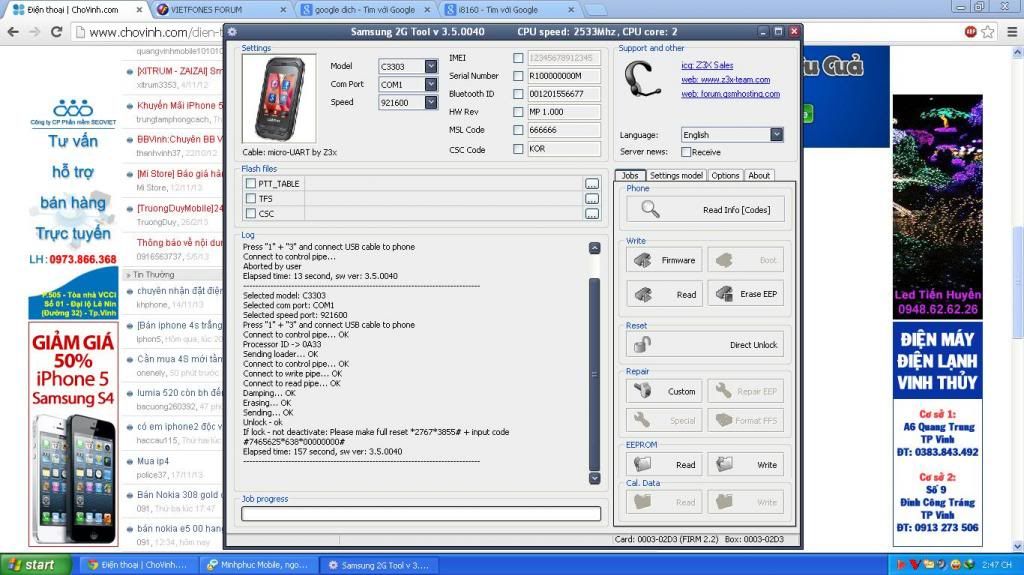Click the Windows start button

coord(35,565)
